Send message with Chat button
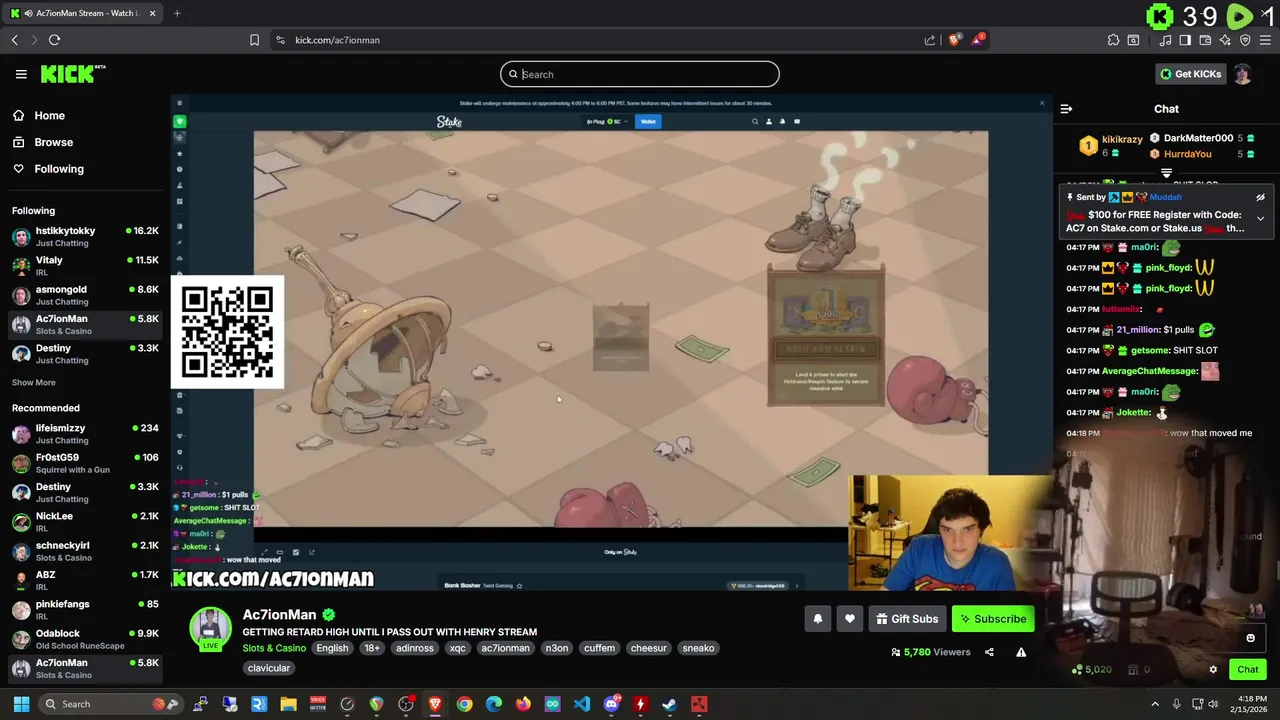1280x720 pixels. pos(1248,670)
